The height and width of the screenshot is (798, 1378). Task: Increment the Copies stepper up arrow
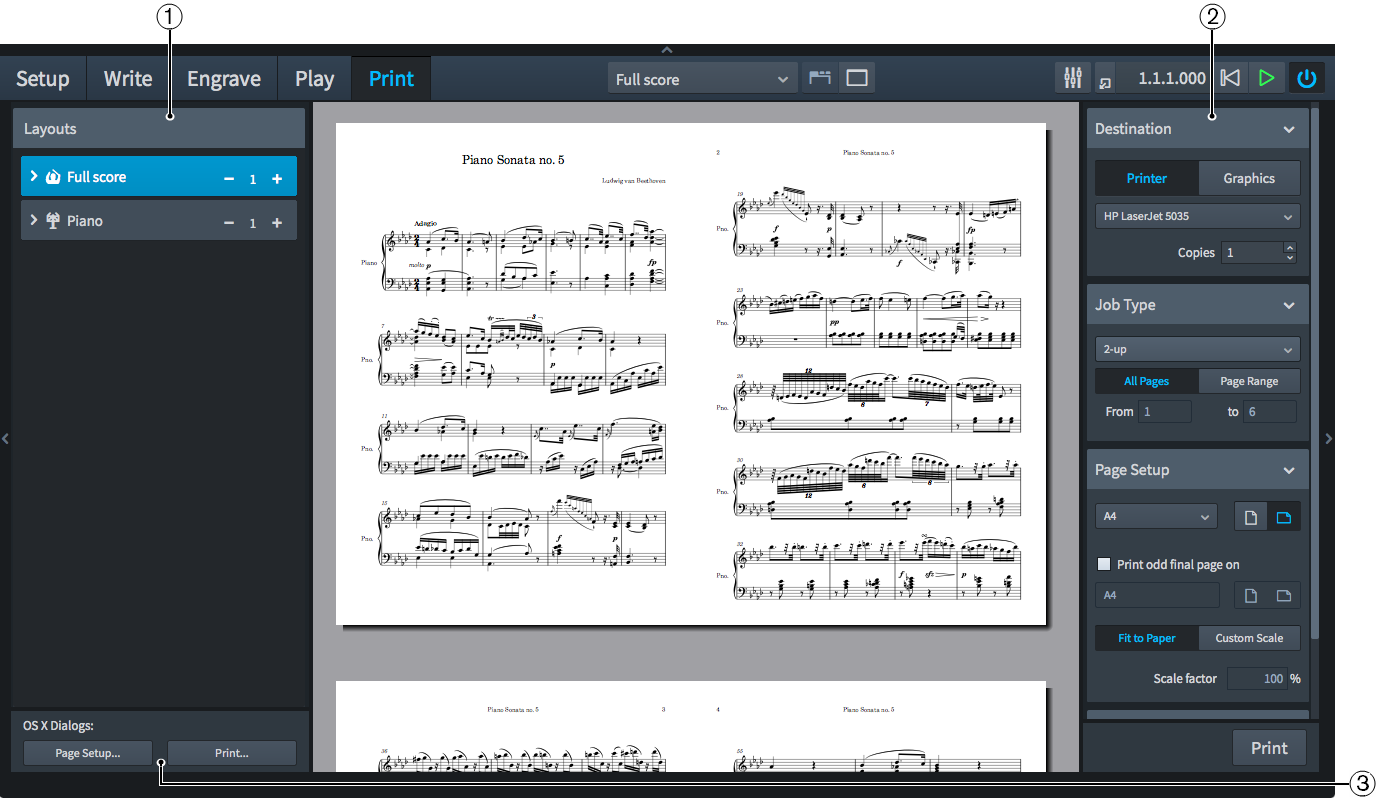[x=1290, y=248]
